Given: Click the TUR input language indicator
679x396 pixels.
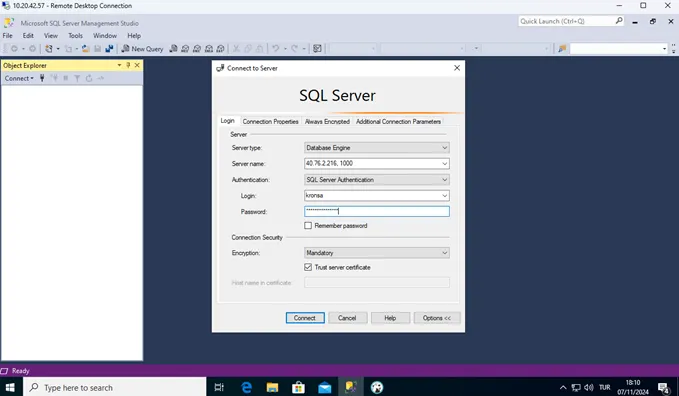Looking at the screenshot, I should (605, 387).
